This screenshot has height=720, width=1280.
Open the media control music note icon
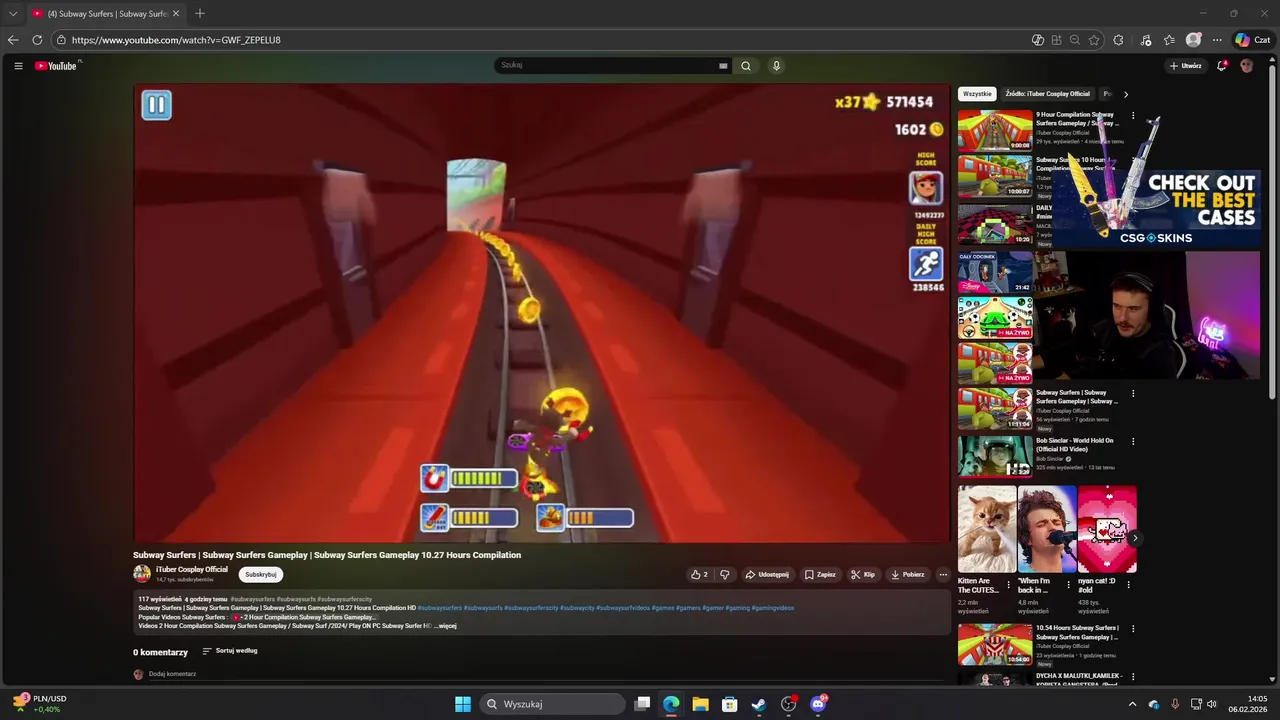[1146, 40]
